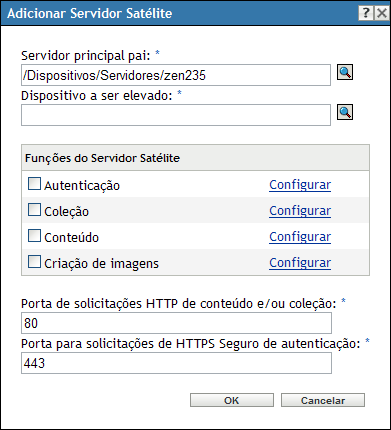Viewport: 391px width, 430px height.
Task: Select the HTTP port field showing 80
Action: [x=176, y=323]
